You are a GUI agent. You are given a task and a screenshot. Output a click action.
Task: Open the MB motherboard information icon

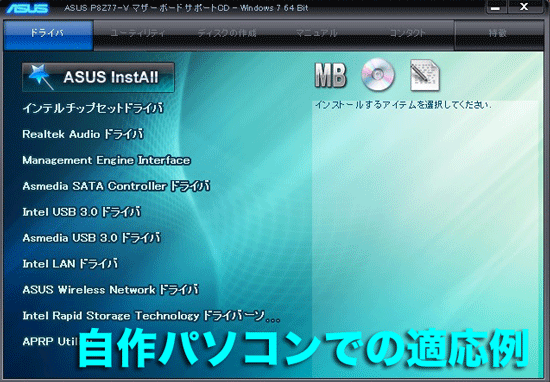330,75
